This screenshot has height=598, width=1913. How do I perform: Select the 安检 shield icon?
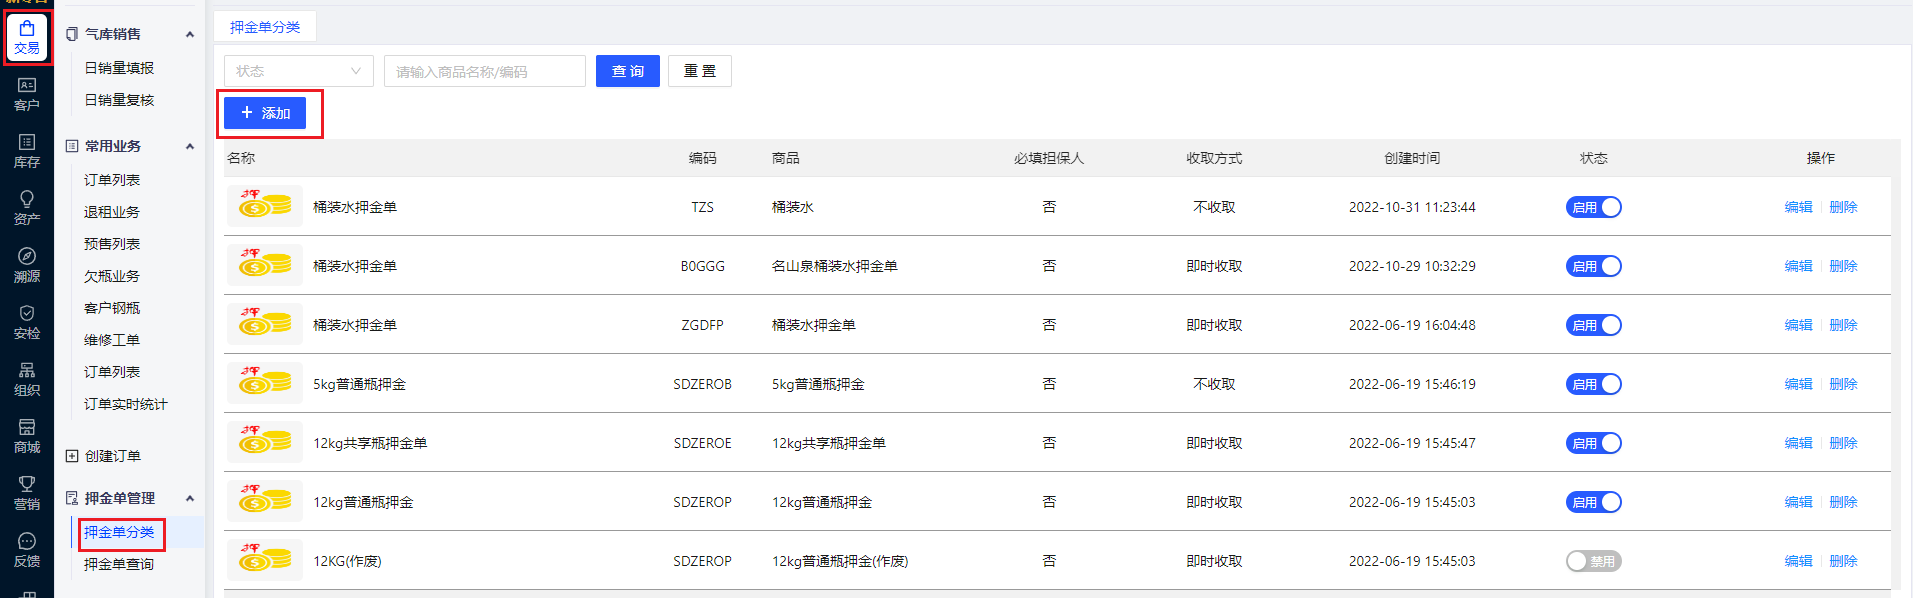(27, 322)
